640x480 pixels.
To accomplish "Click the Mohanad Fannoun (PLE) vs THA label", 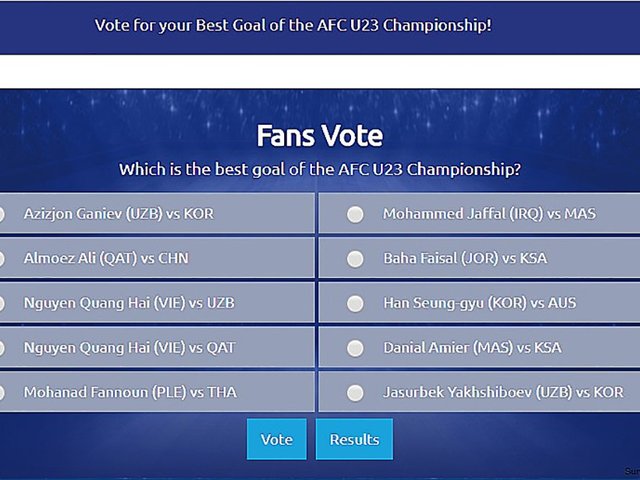I will [x=130, y=392].
